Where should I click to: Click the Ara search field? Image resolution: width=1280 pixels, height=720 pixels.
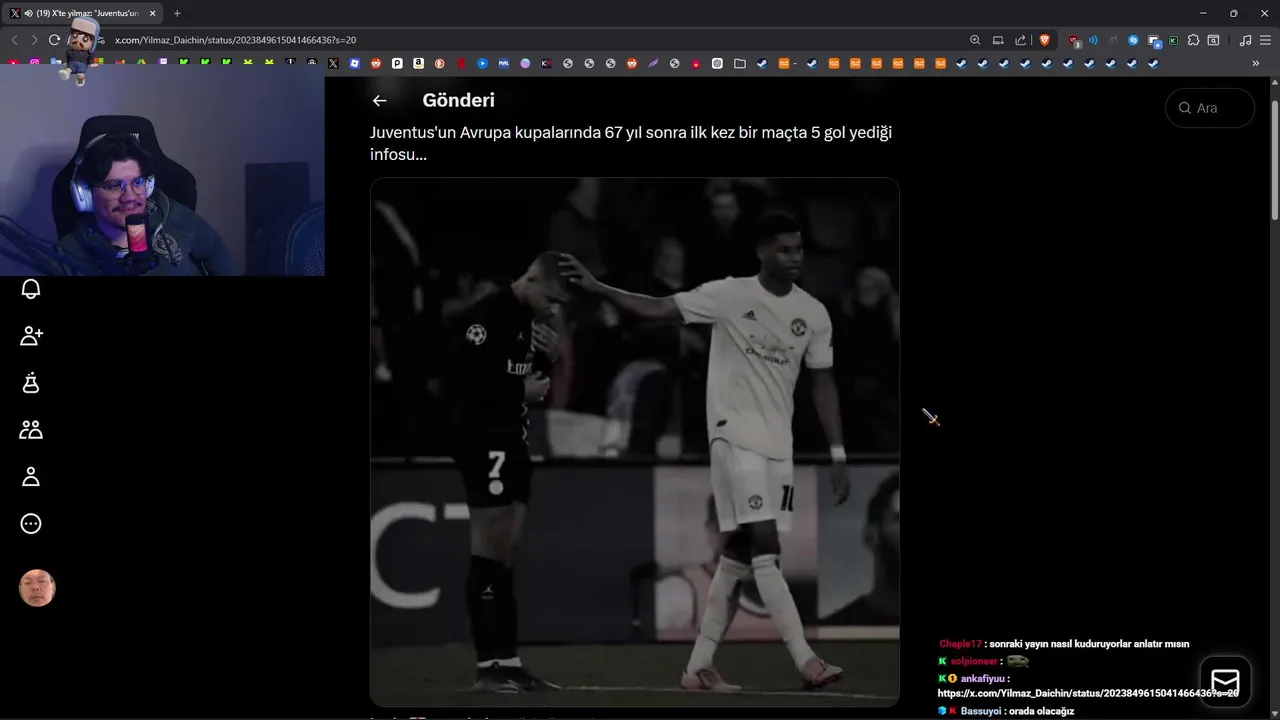[x=1210, y=108]
